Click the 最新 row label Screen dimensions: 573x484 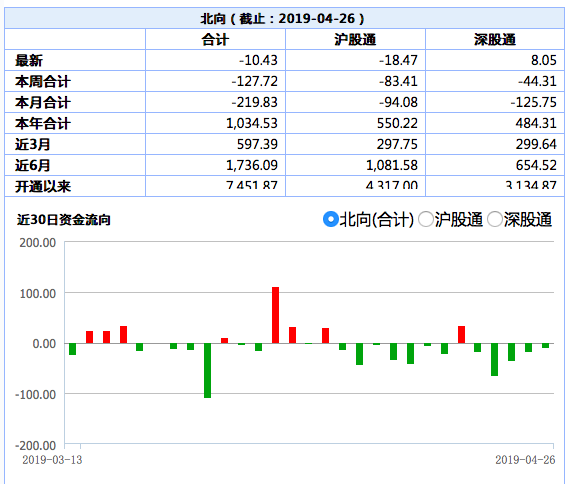29,60
